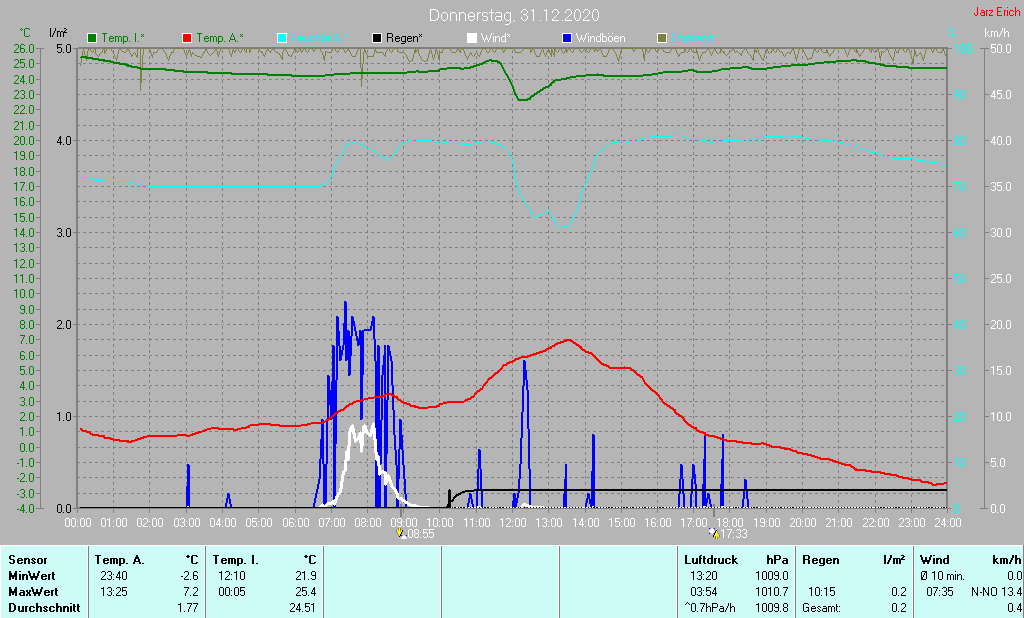
Task: Select the olive Empfang legend square
Action: point(662,39)
